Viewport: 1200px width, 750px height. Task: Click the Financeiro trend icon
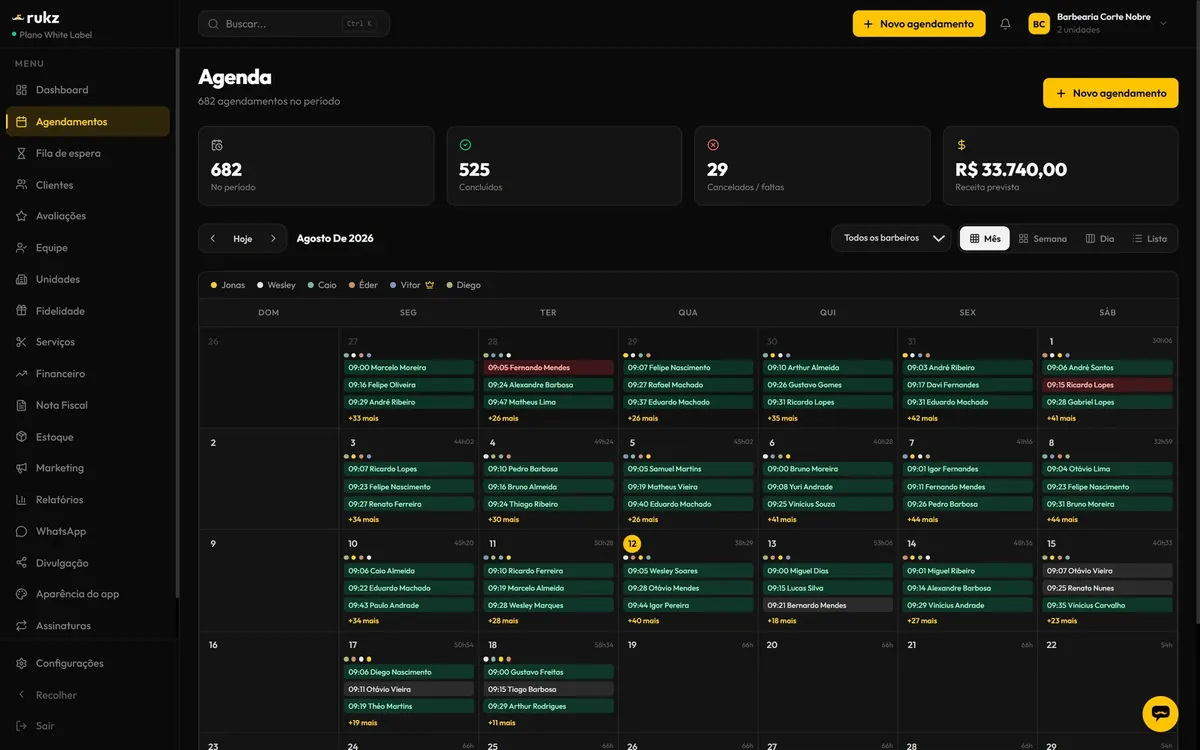pos(22,374)
